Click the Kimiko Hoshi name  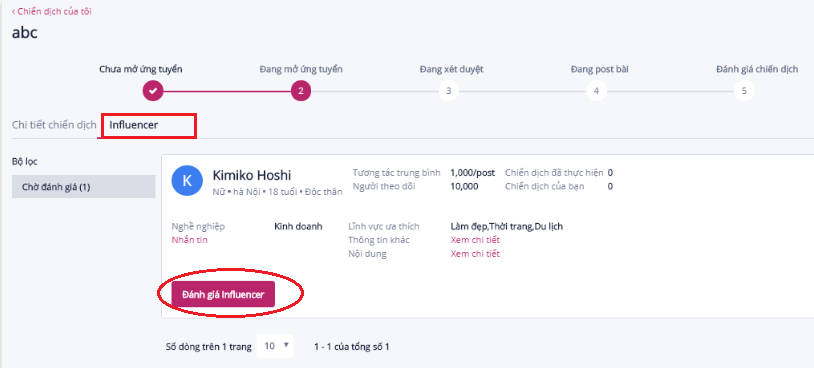[x=252, y=175]
